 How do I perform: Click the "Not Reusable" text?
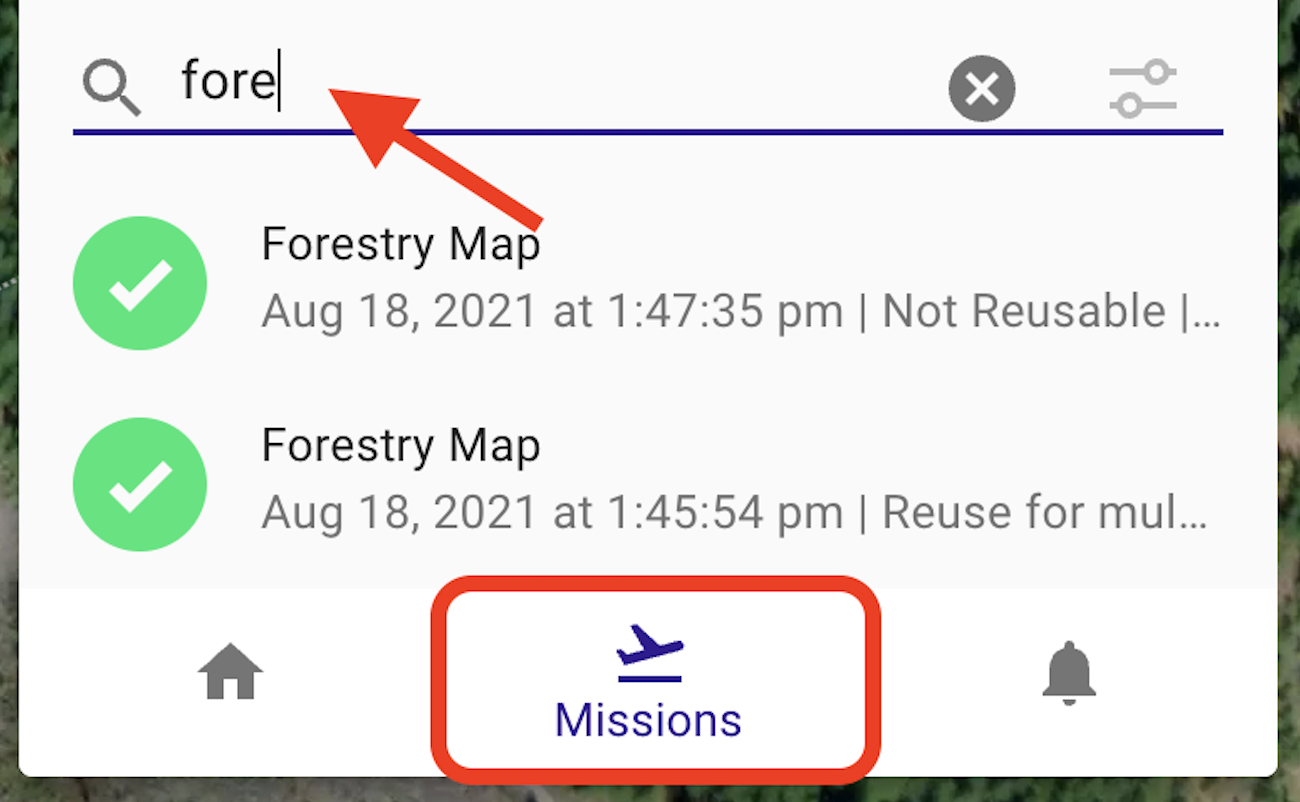(1023, 312)
